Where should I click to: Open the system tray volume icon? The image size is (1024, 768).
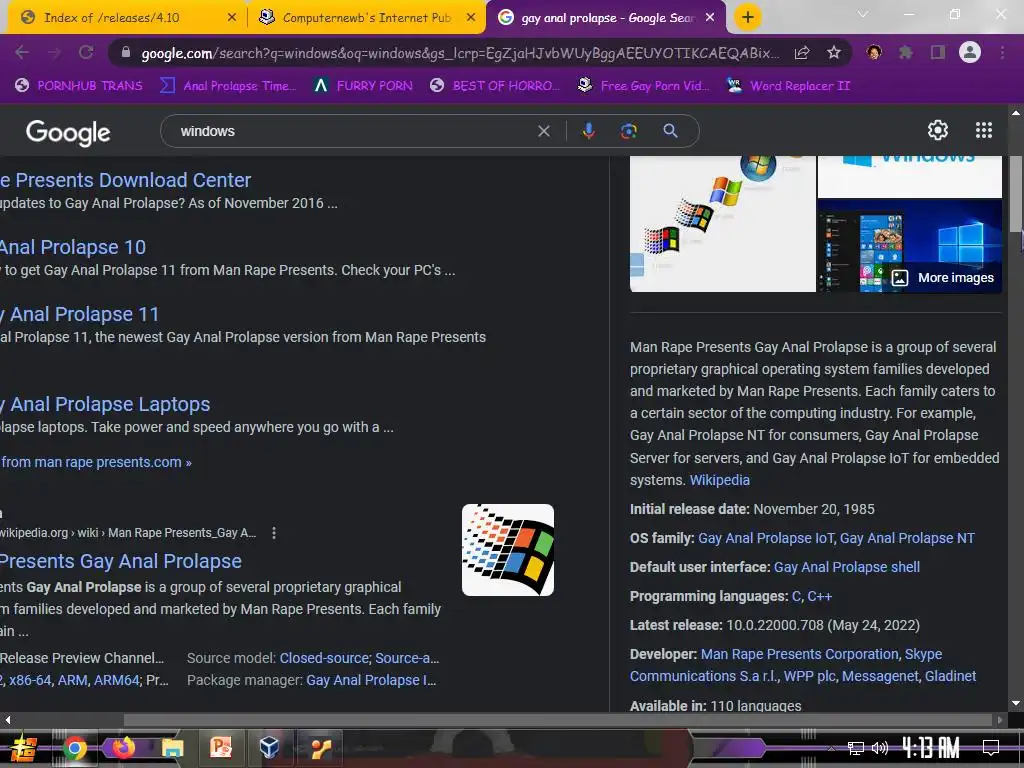click(x=880, y=748)
